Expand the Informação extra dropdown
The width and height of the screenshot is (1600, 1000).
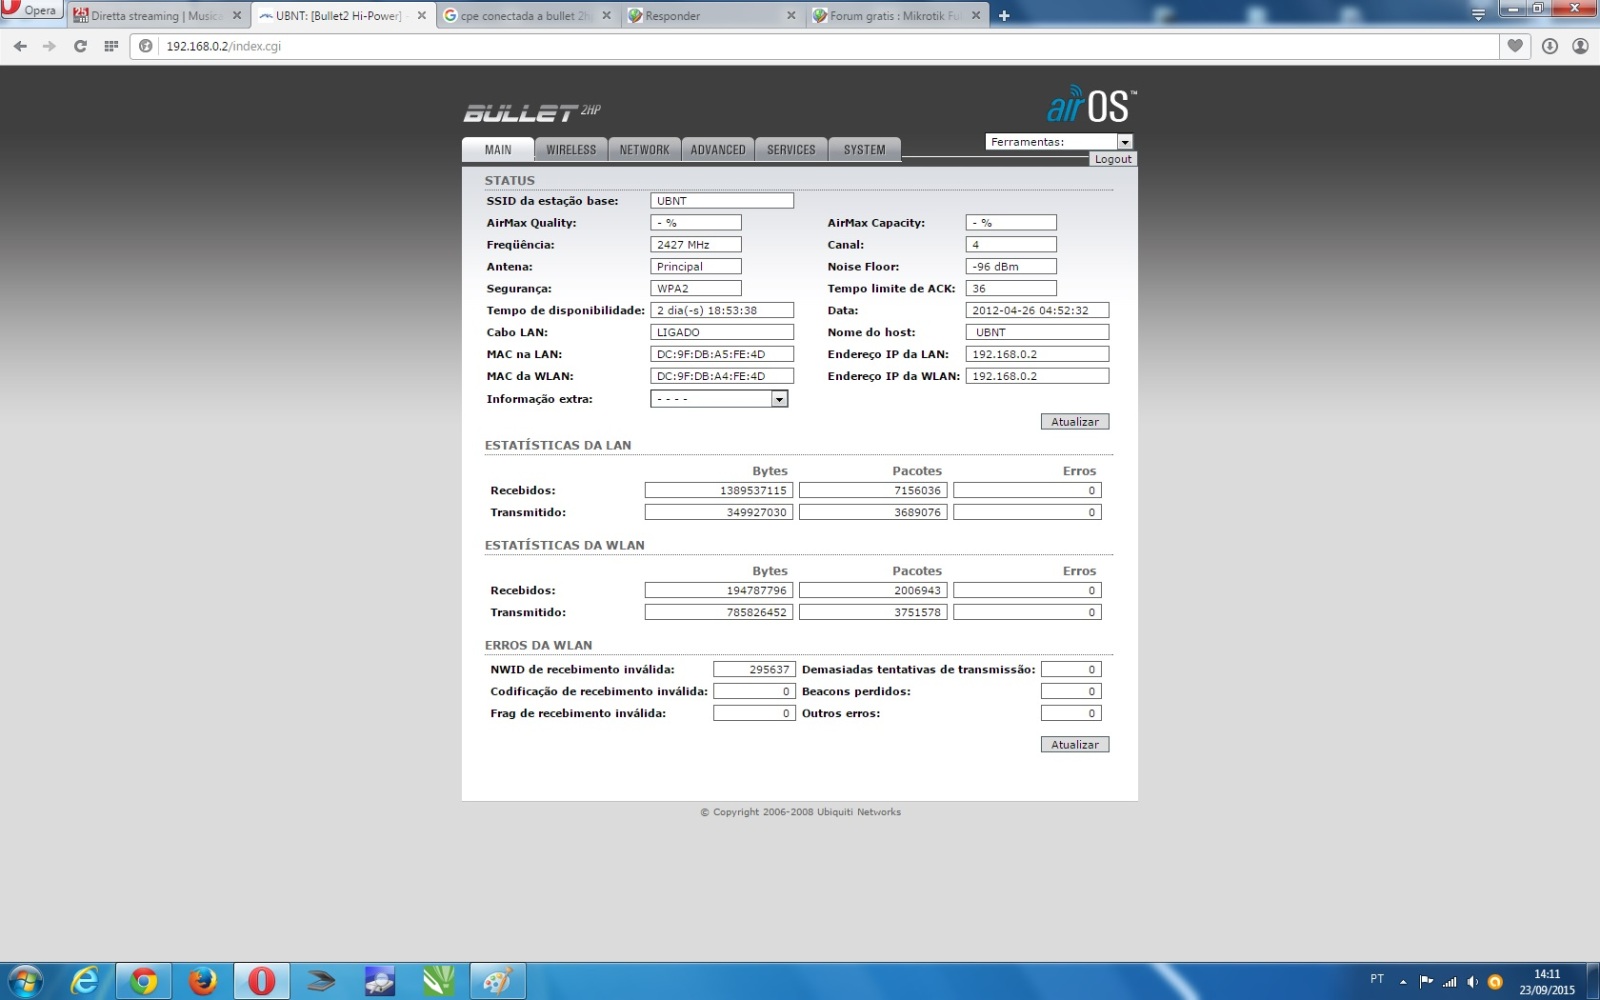click(x=719, y=399)
